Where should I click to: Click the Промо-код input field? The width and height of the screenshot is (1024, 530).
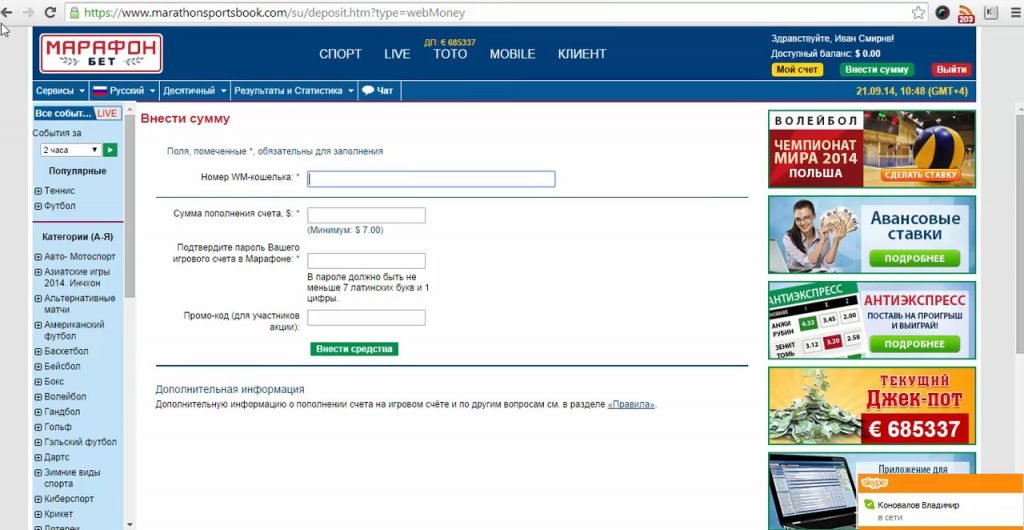coord(366,318)
